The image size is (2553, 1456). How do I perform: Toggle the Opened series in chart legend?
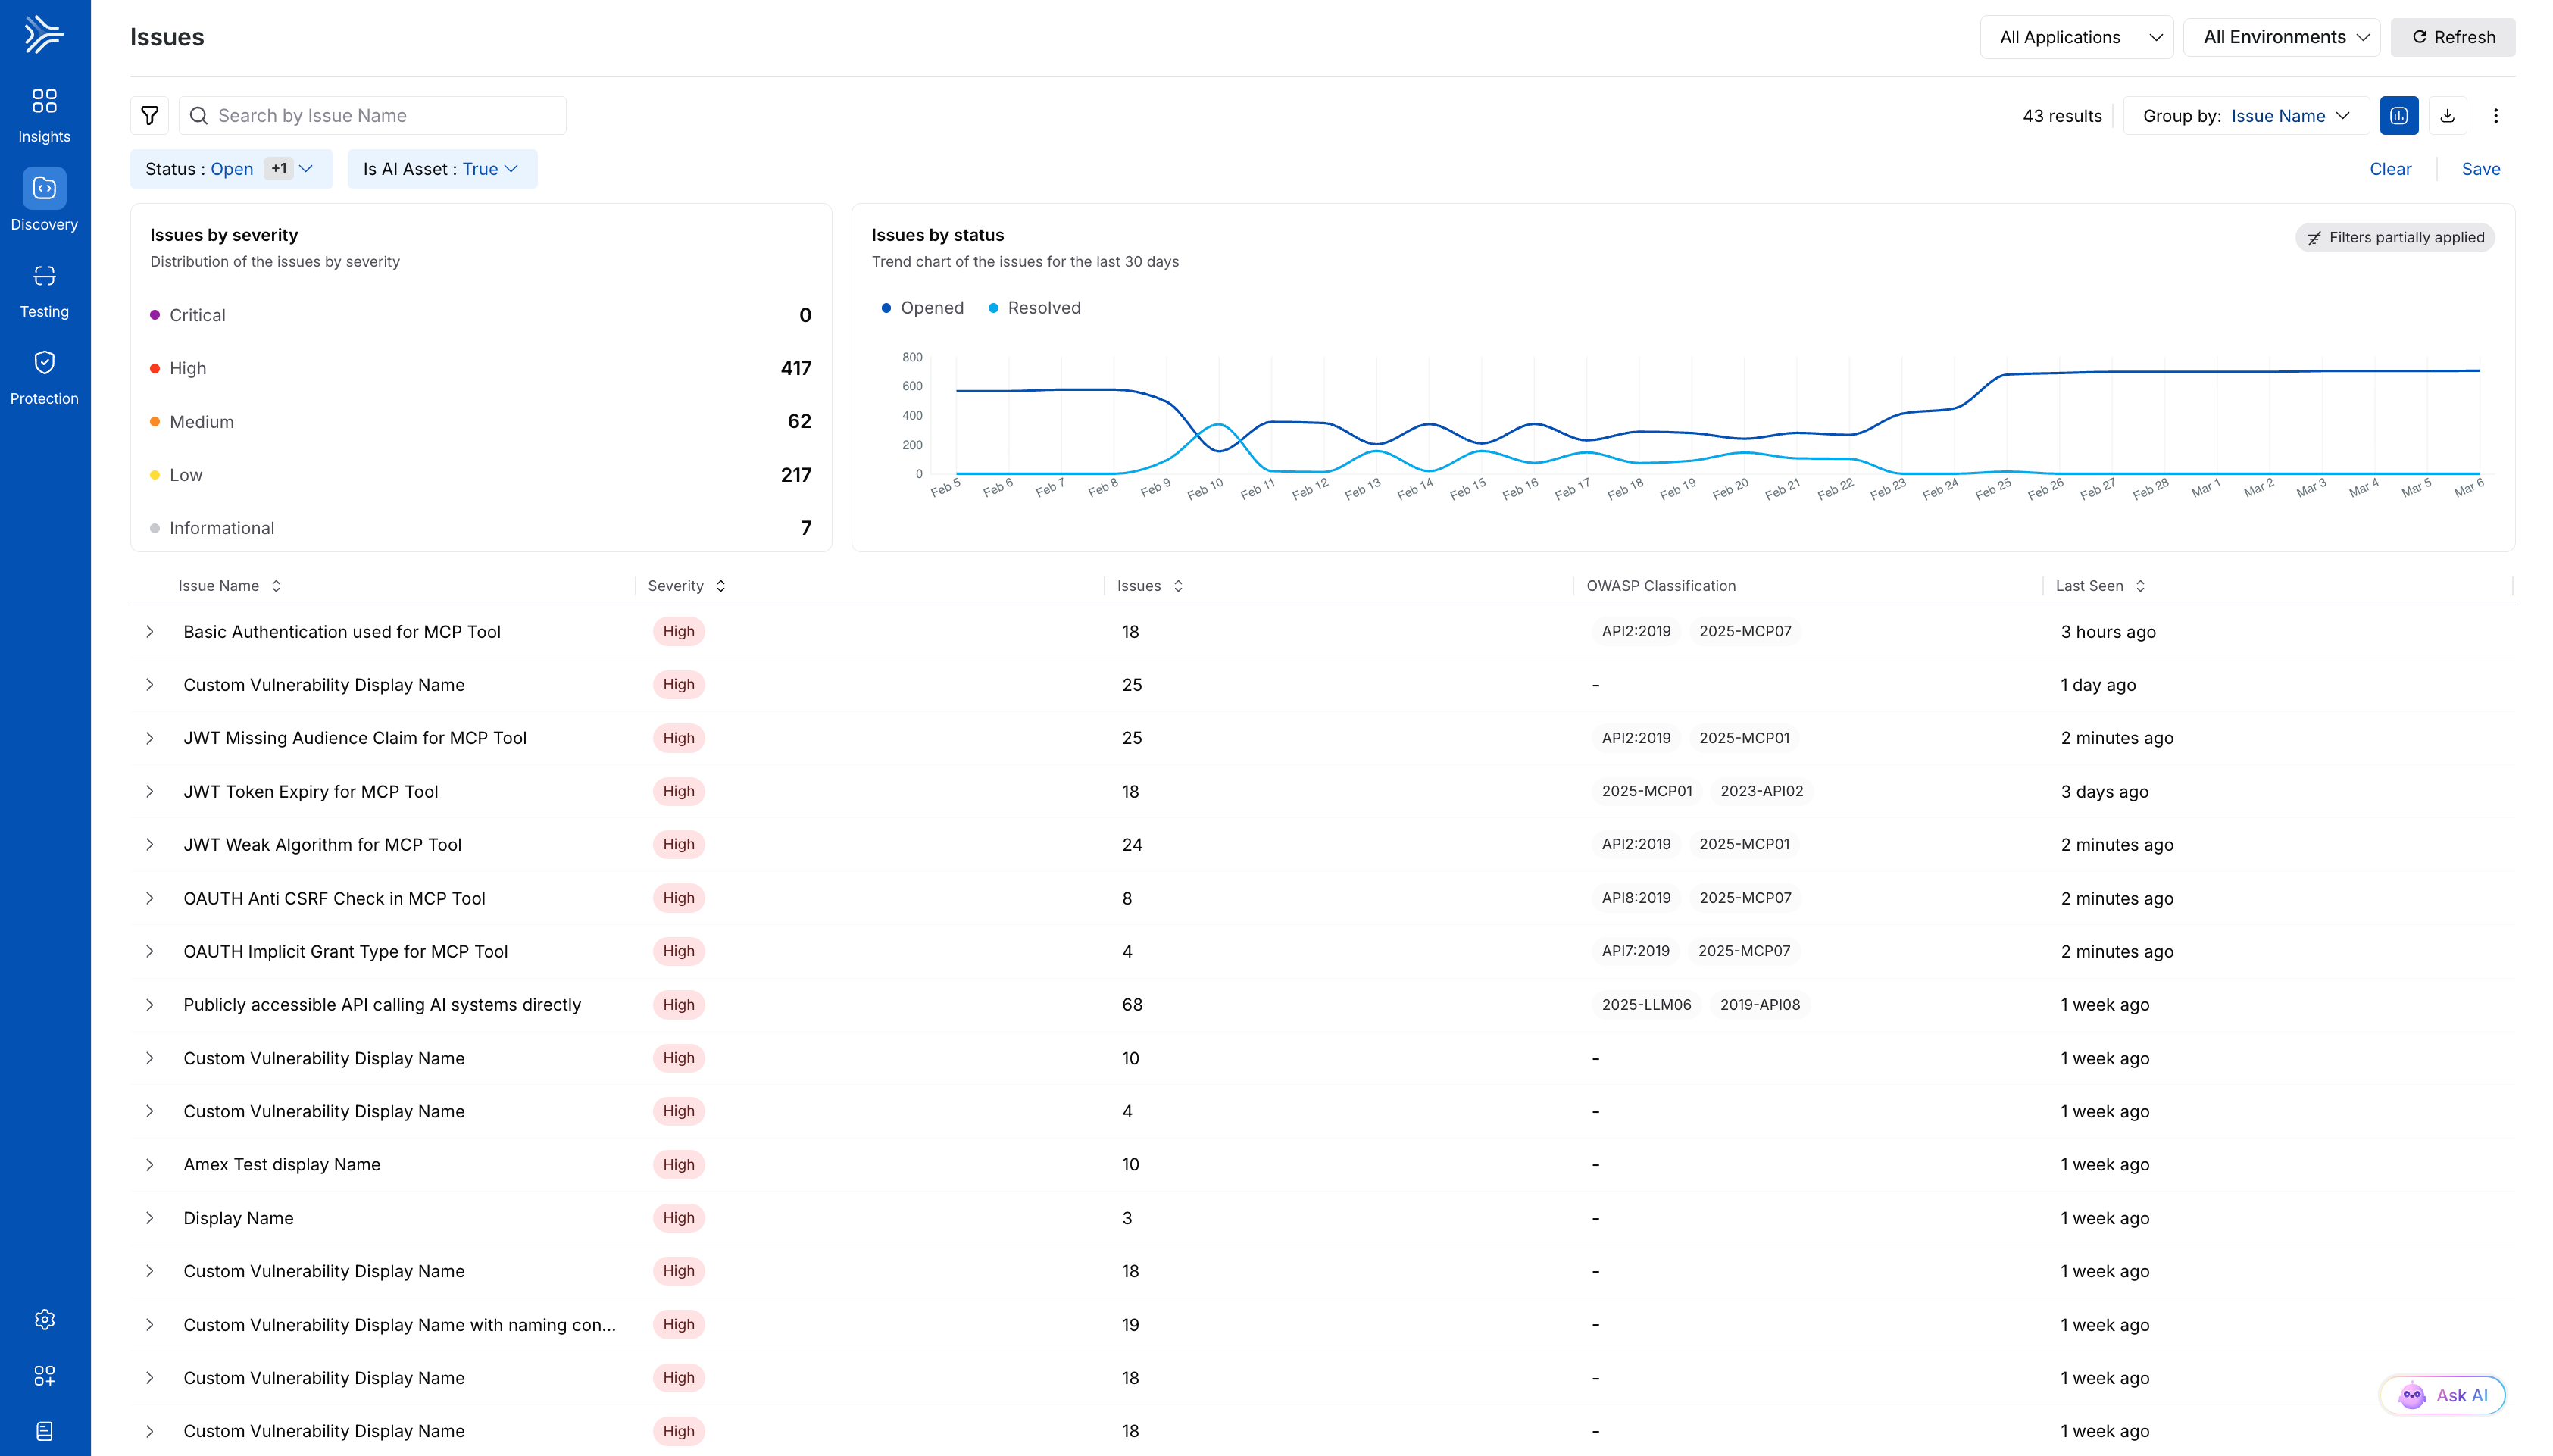[922, 308]
